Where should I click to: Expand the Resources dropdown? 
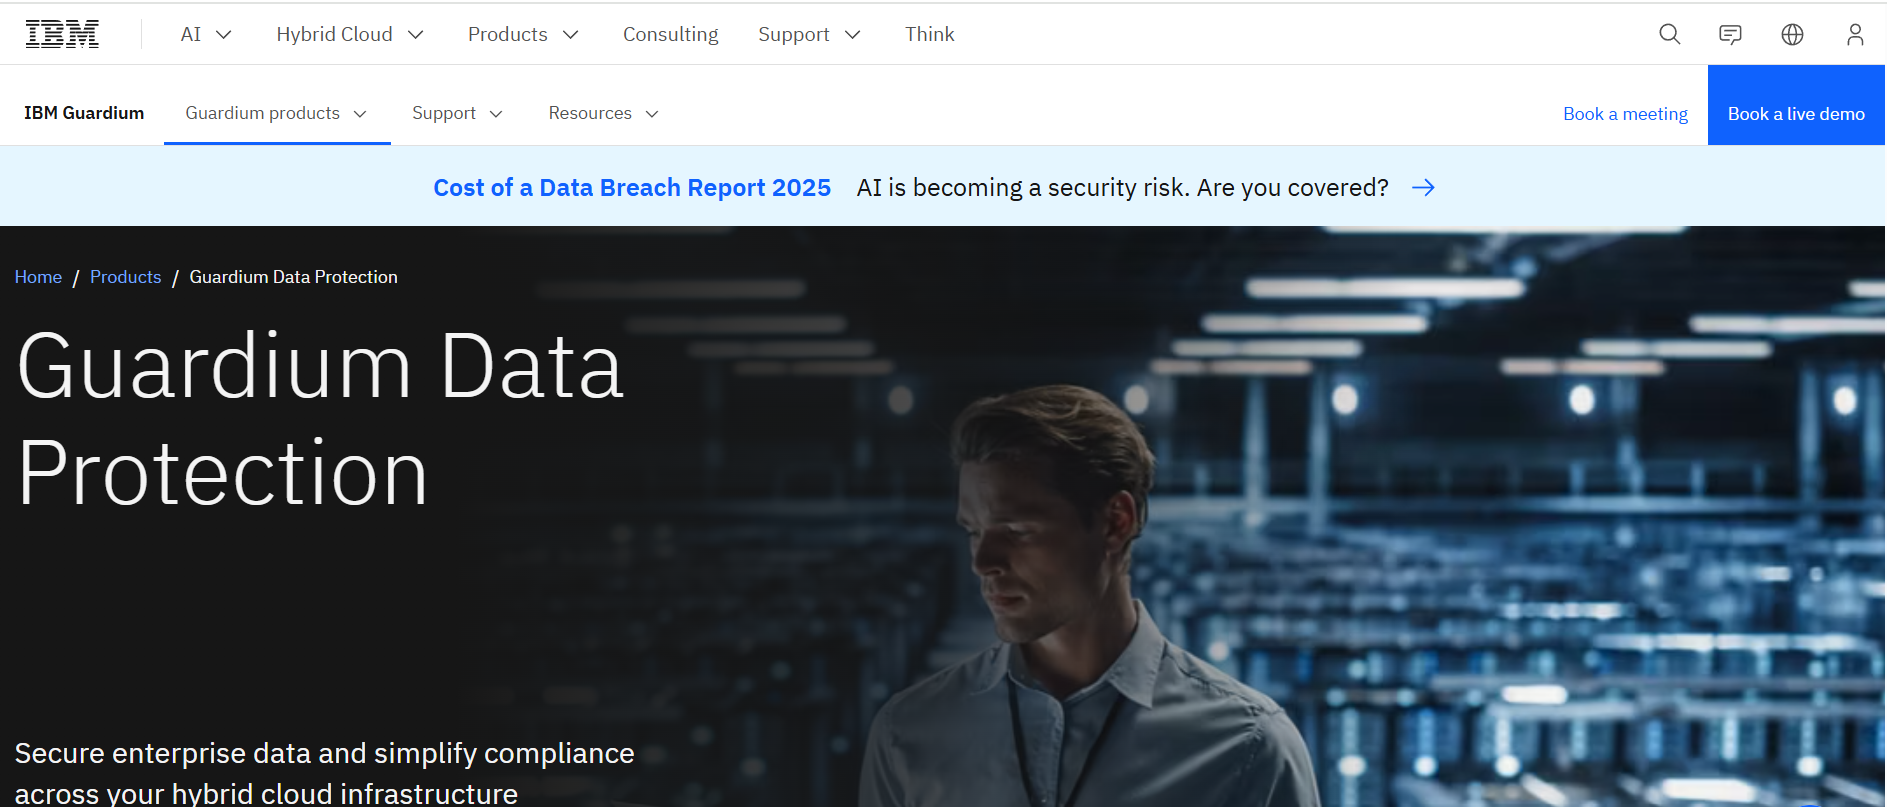point(603,113)
